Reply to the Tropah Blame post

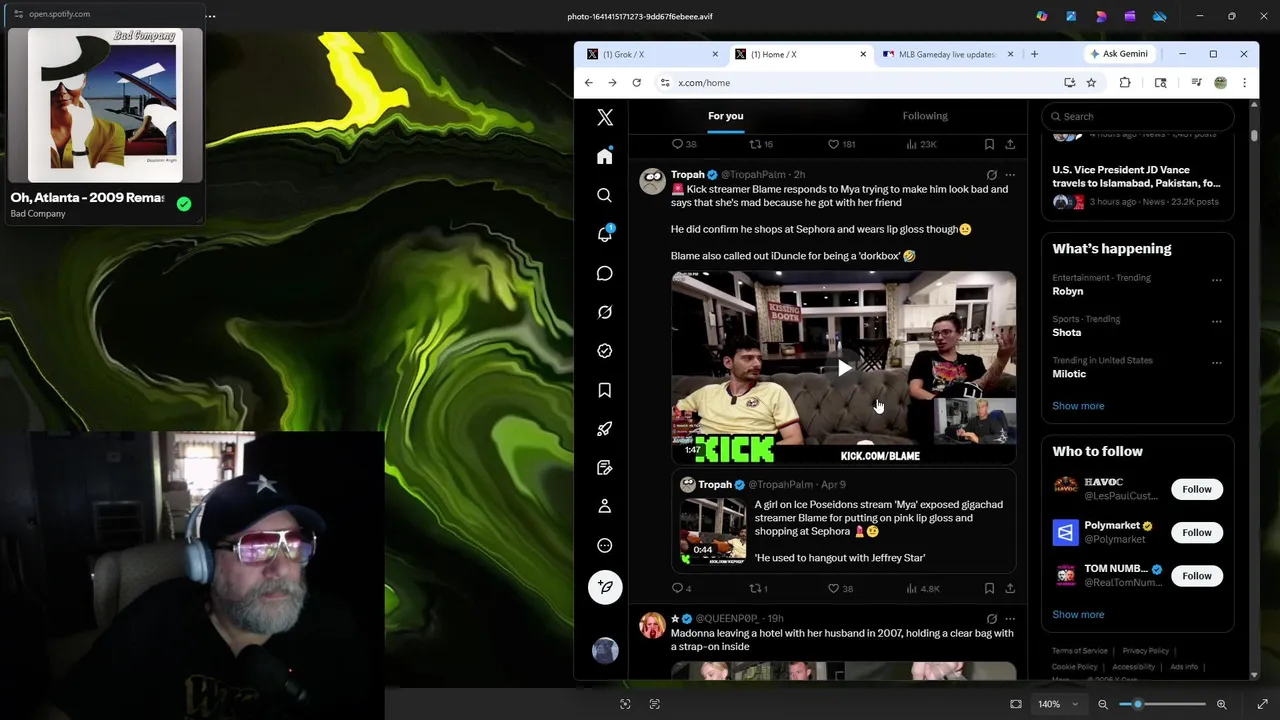[681, 588]
